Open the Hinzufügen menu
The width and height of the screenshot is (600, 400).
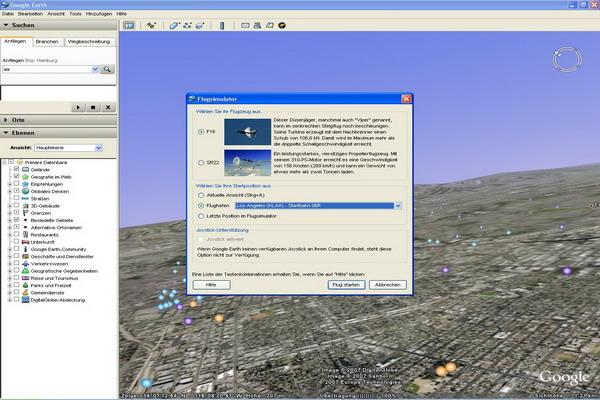(x=99, y=14)
